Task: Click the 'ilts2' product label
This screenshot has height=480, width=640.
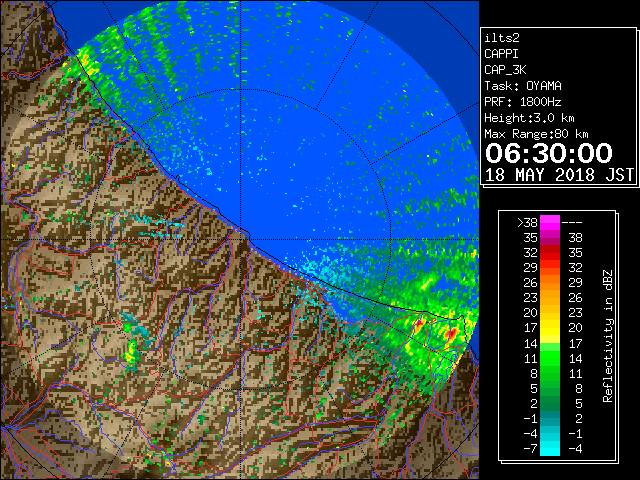Action: point(502,38)
